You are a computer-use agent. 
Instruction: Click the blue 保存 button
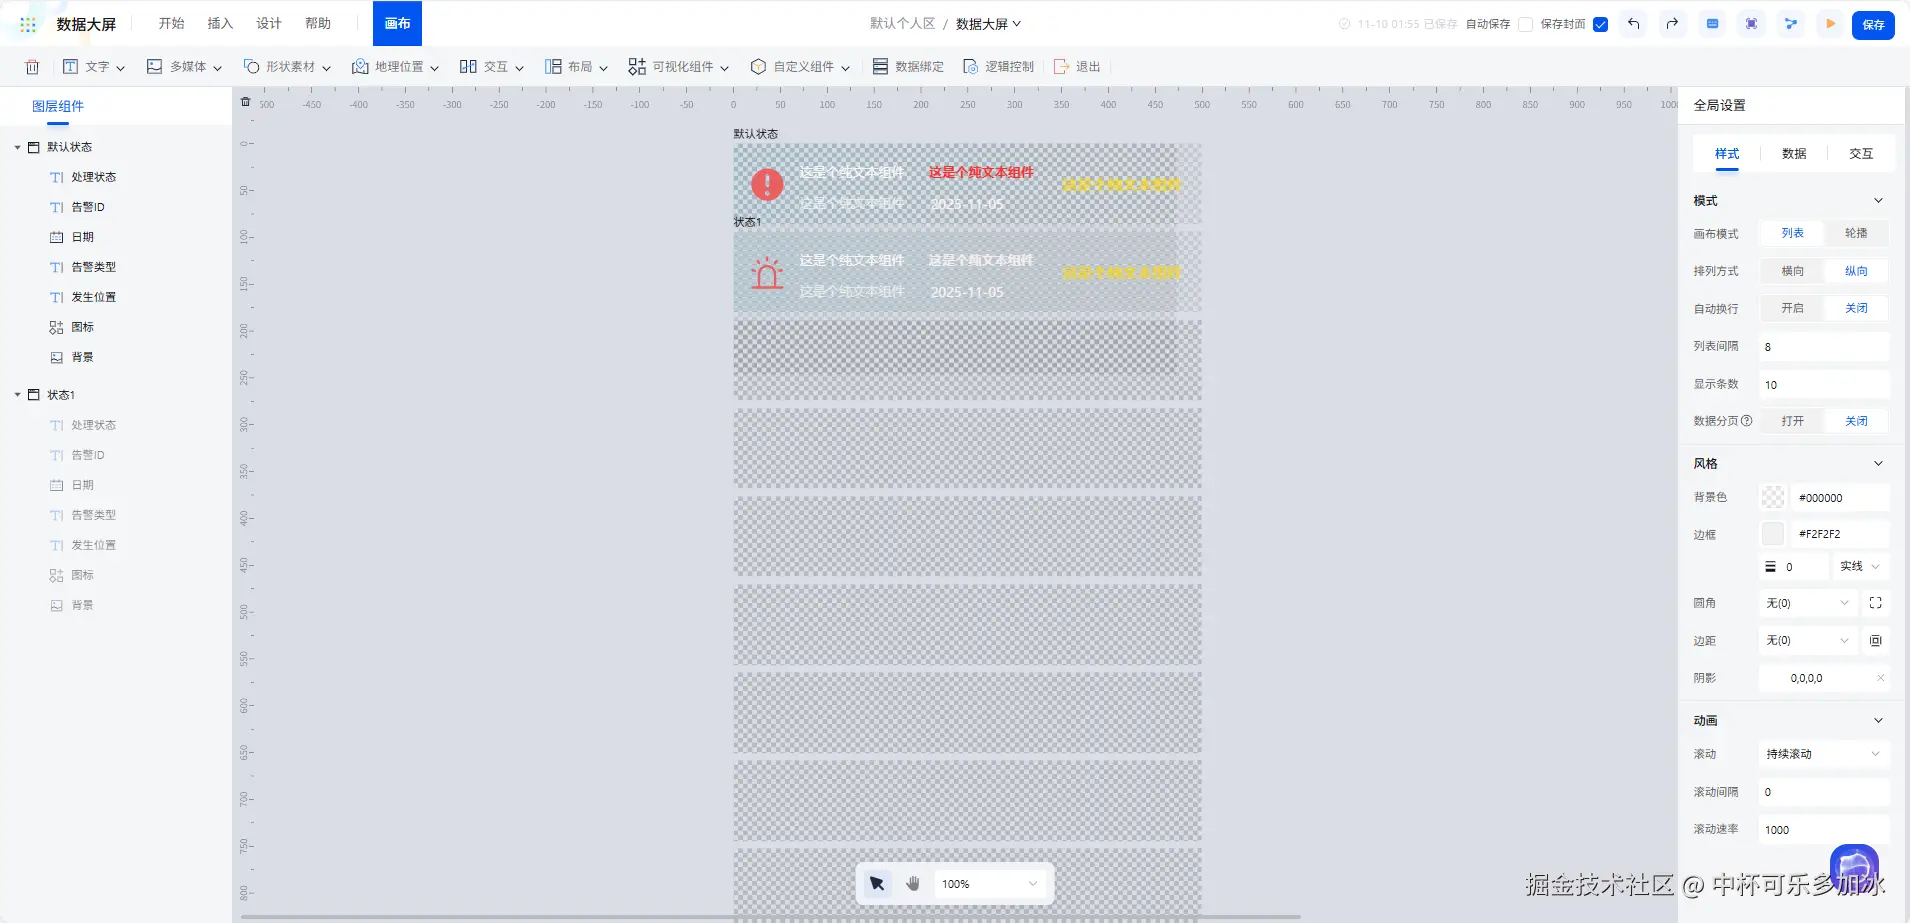pos(1873,25)
